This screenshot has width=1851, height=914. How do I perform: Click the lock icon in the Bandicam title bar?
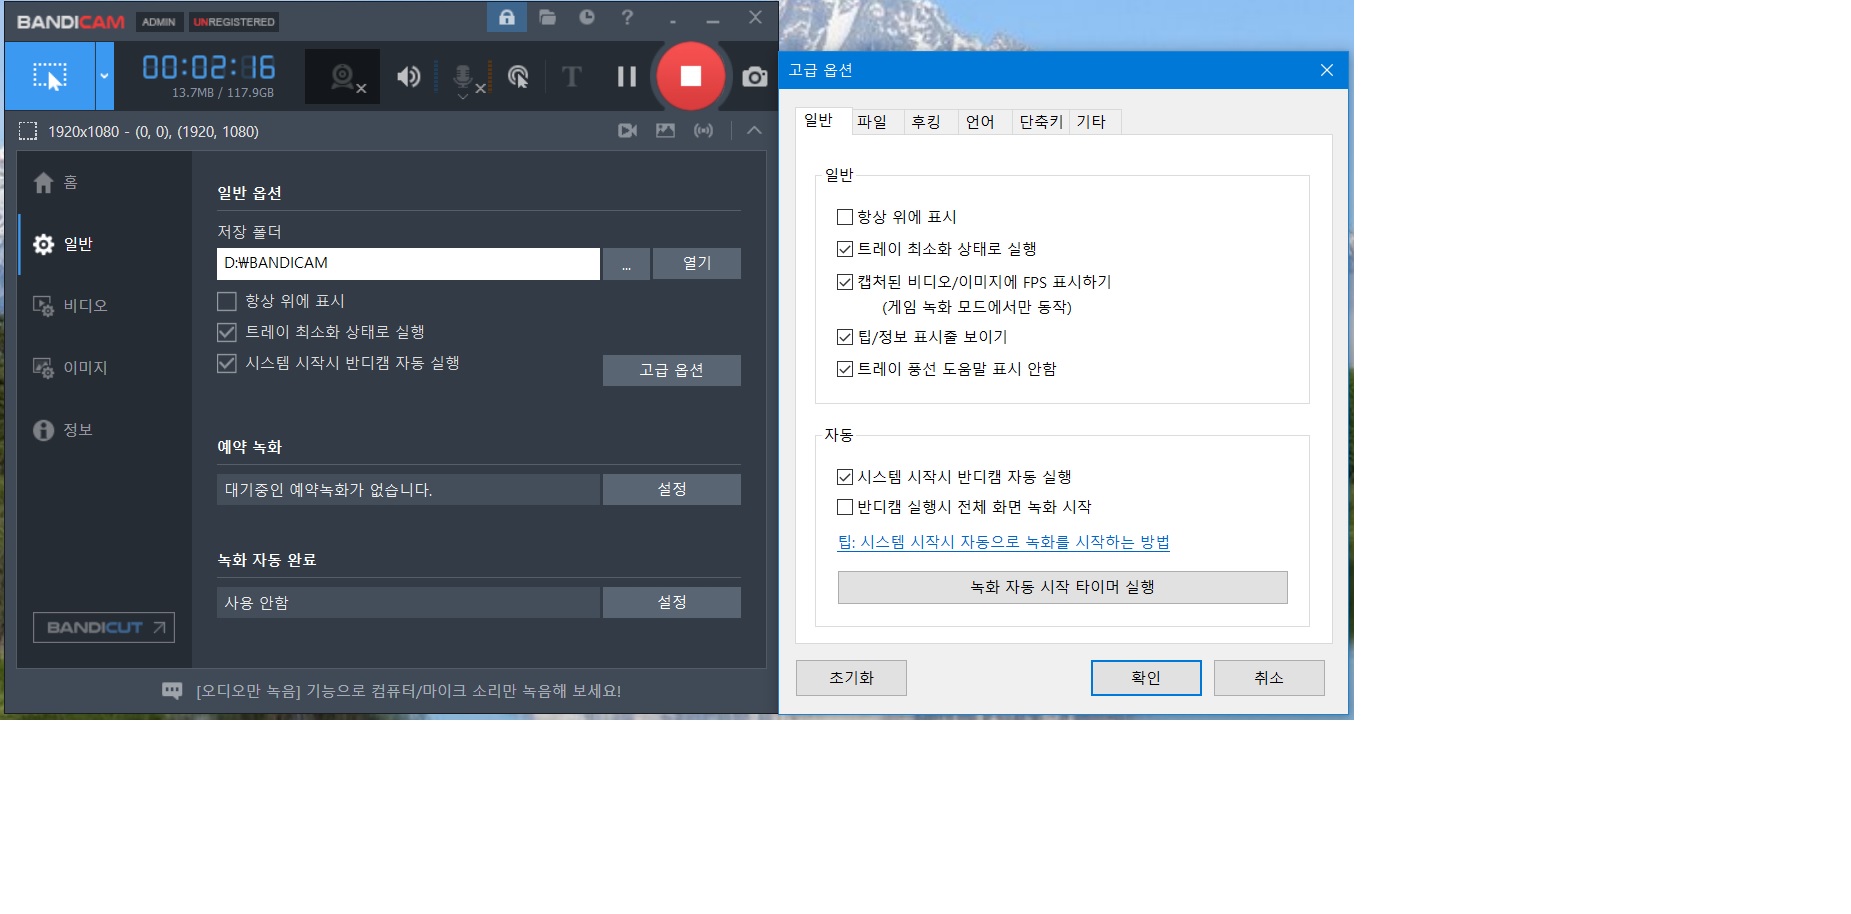(507, 17)
